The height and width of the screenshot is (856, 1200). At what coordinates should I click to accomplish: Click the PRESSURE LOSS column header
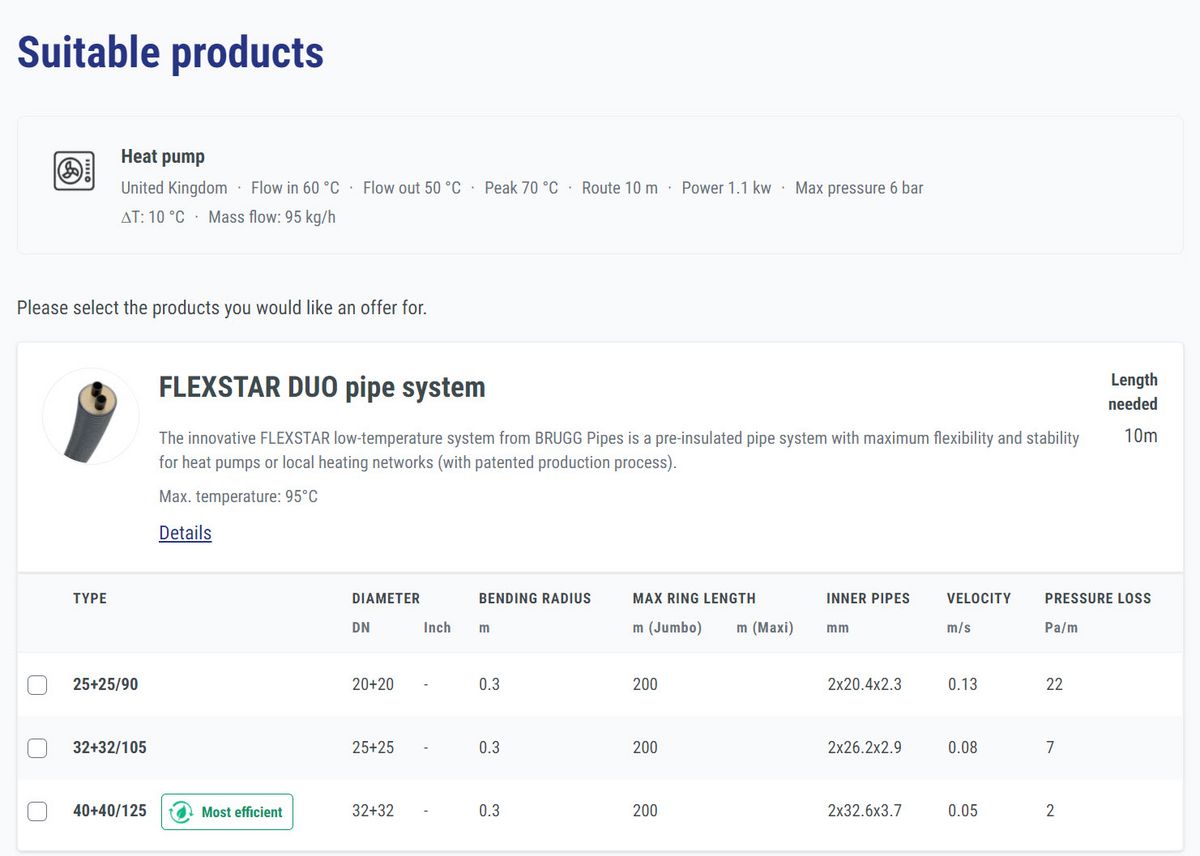tap(1097, 598)
